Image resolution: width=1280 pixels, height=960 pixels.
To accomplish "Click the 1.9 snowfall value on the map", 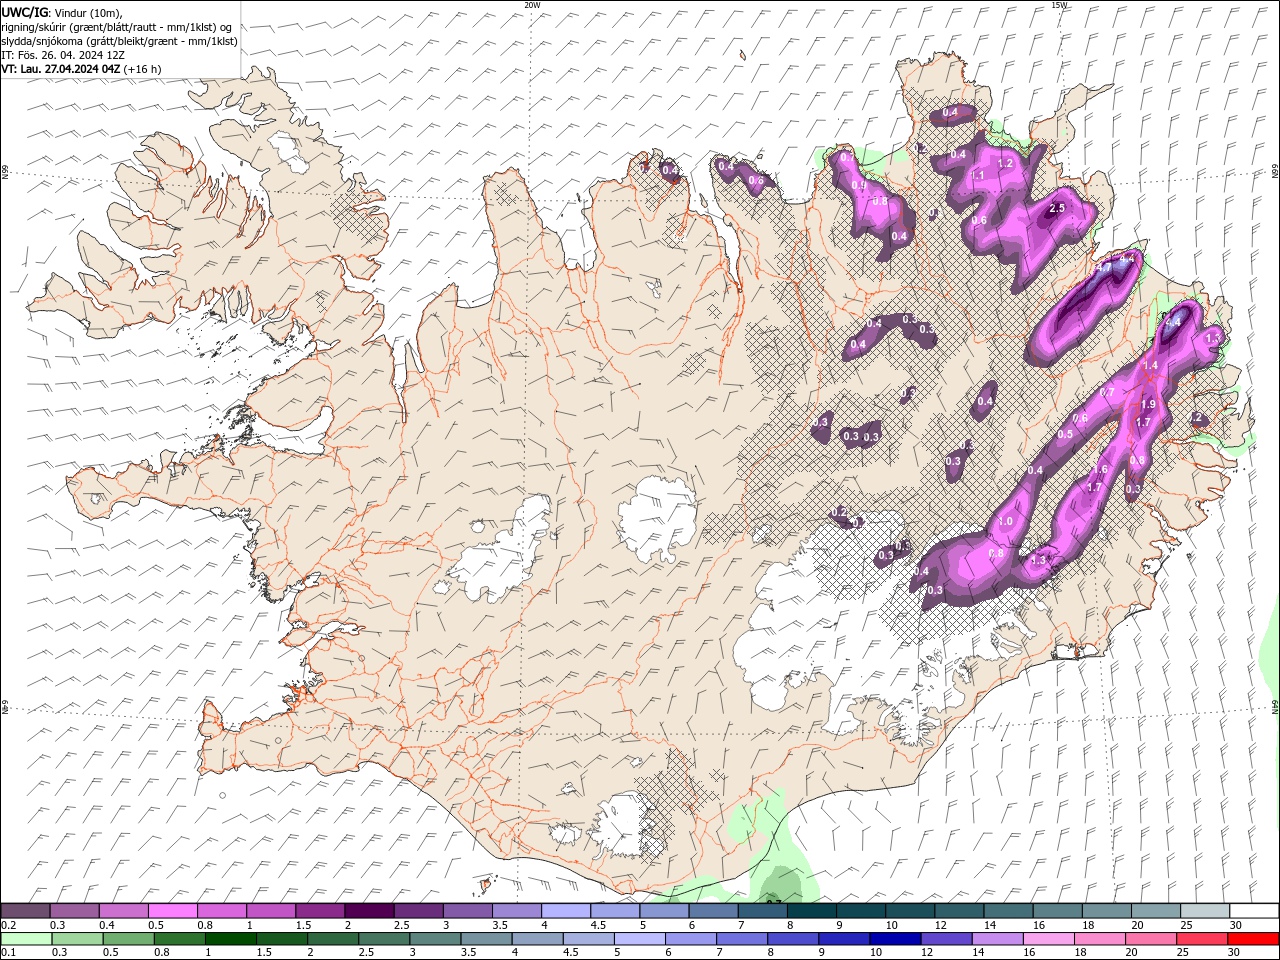I will tap(1148, 405).
